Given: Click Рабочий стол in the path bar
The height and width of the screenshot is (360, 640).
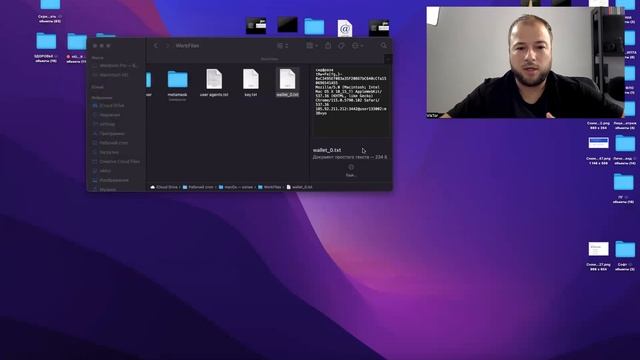Looking at the screenshot, I should 198,187.
